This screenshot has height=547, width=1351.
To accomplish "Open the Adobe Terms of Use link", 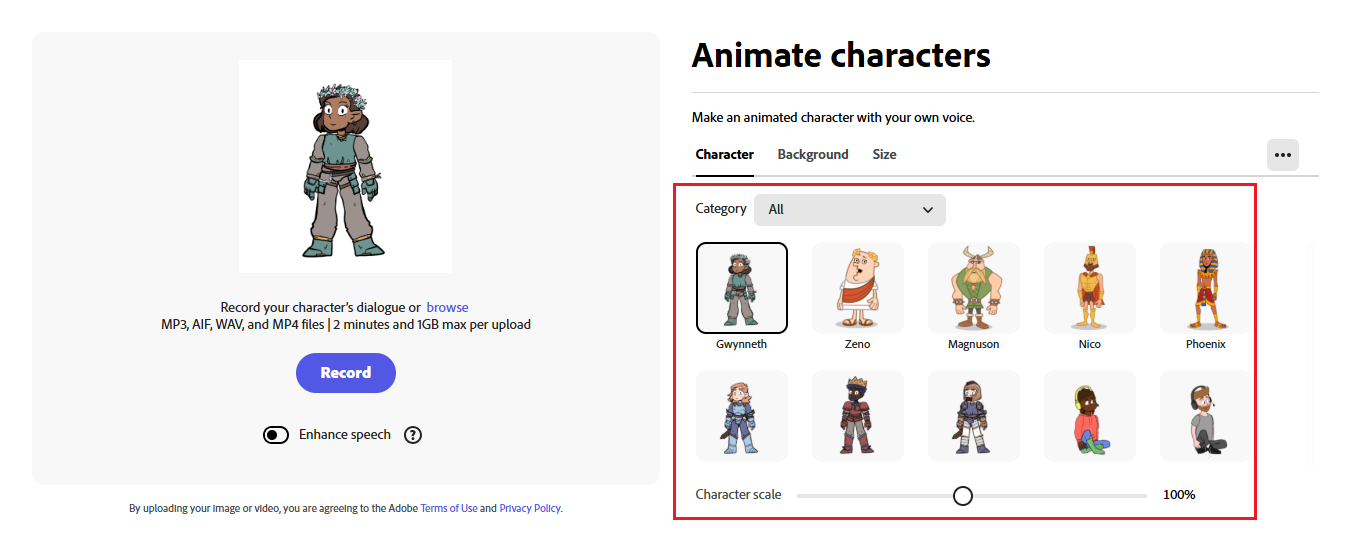I will pos(449,509).
